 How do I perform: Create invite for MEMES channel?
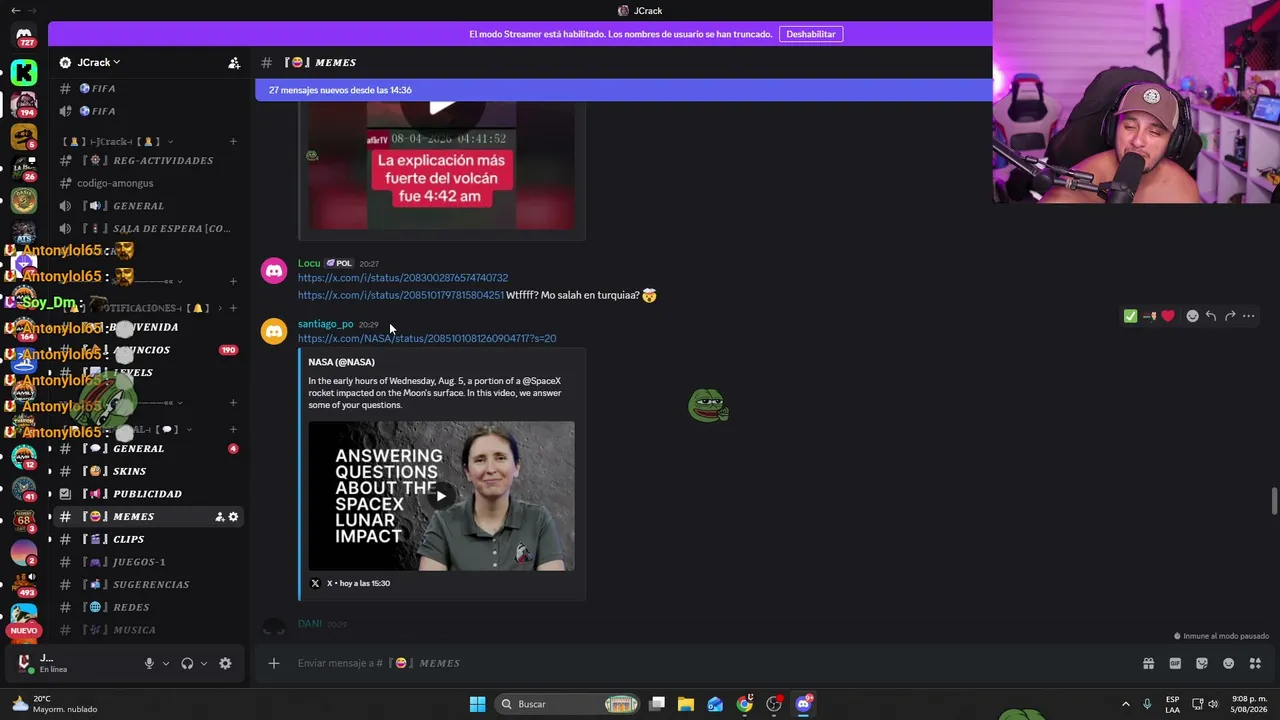[220, 517]
